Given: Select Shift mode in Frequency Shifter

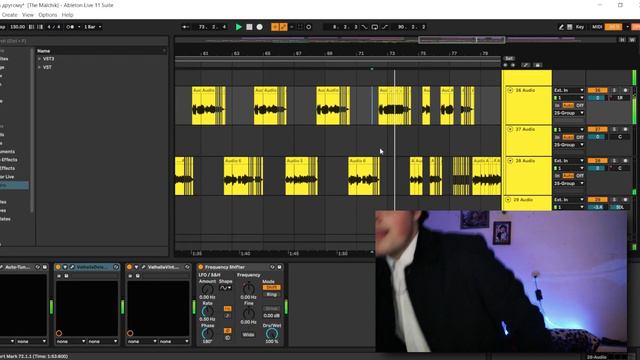Looking at the screenshot, I should tap(271, 288).
